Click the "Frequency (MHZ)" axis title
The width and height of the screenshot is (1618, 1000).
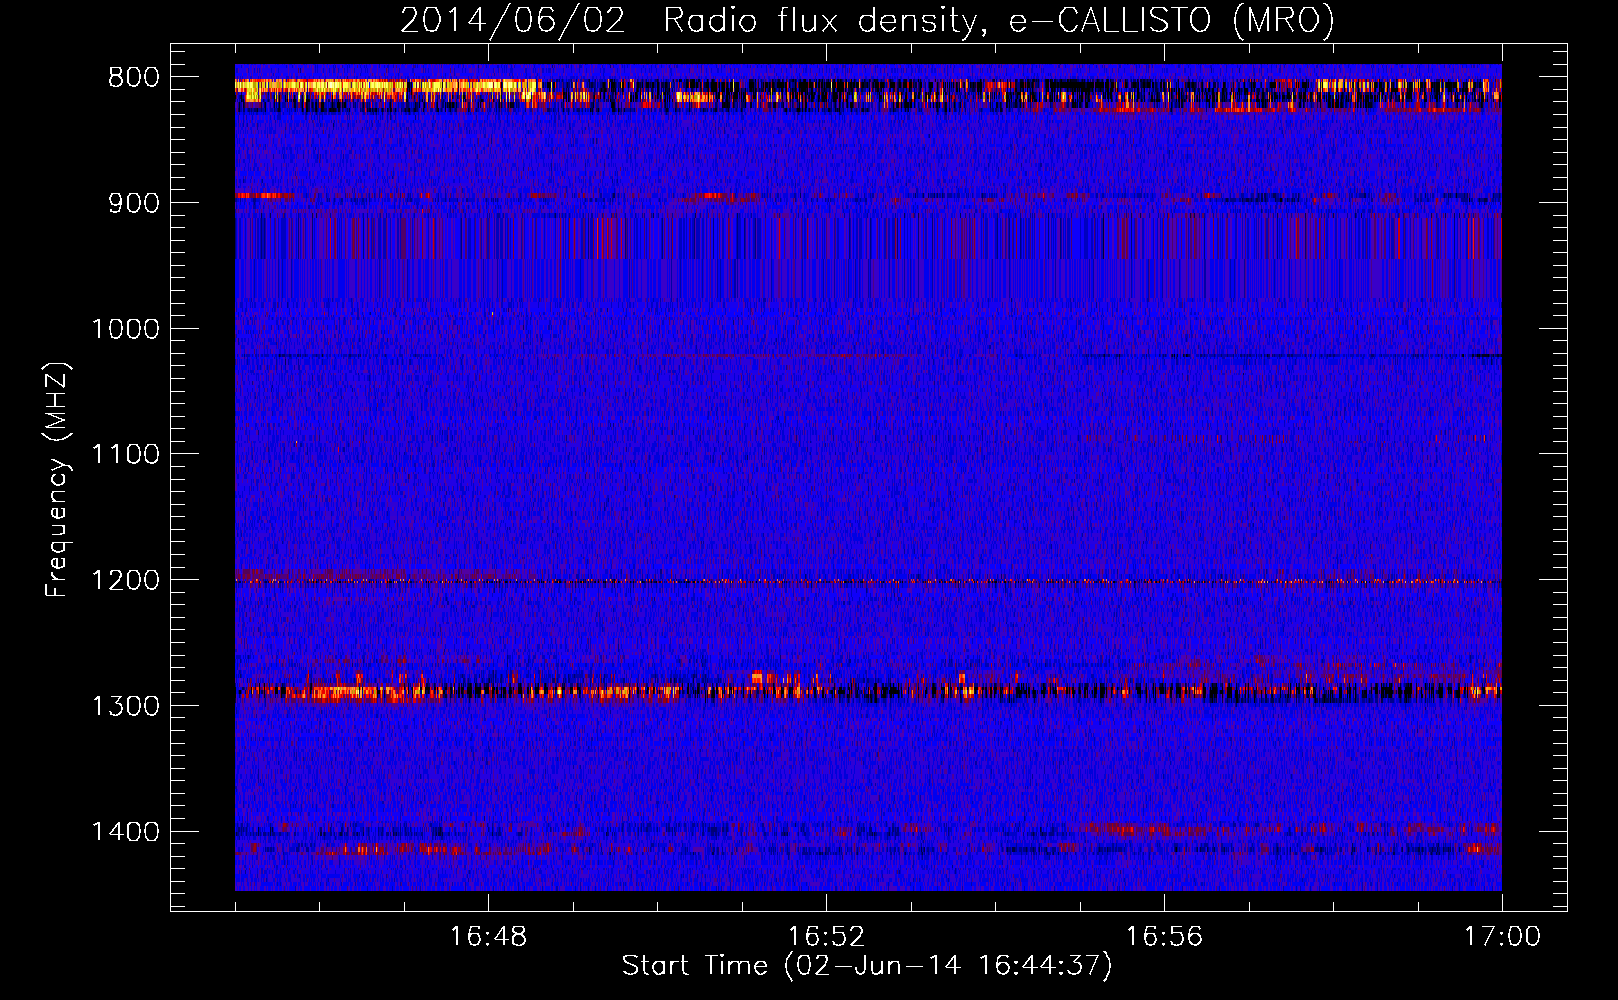pos(58,479)
